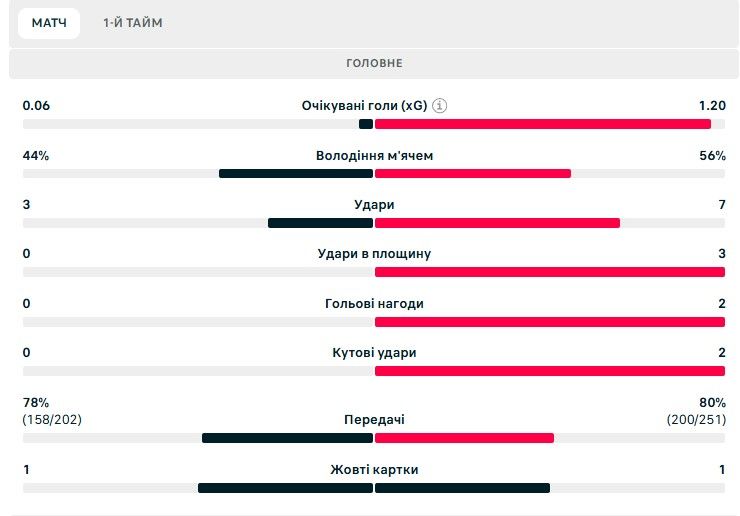
Task: Click the Передачі stat label
Action: 374,420
